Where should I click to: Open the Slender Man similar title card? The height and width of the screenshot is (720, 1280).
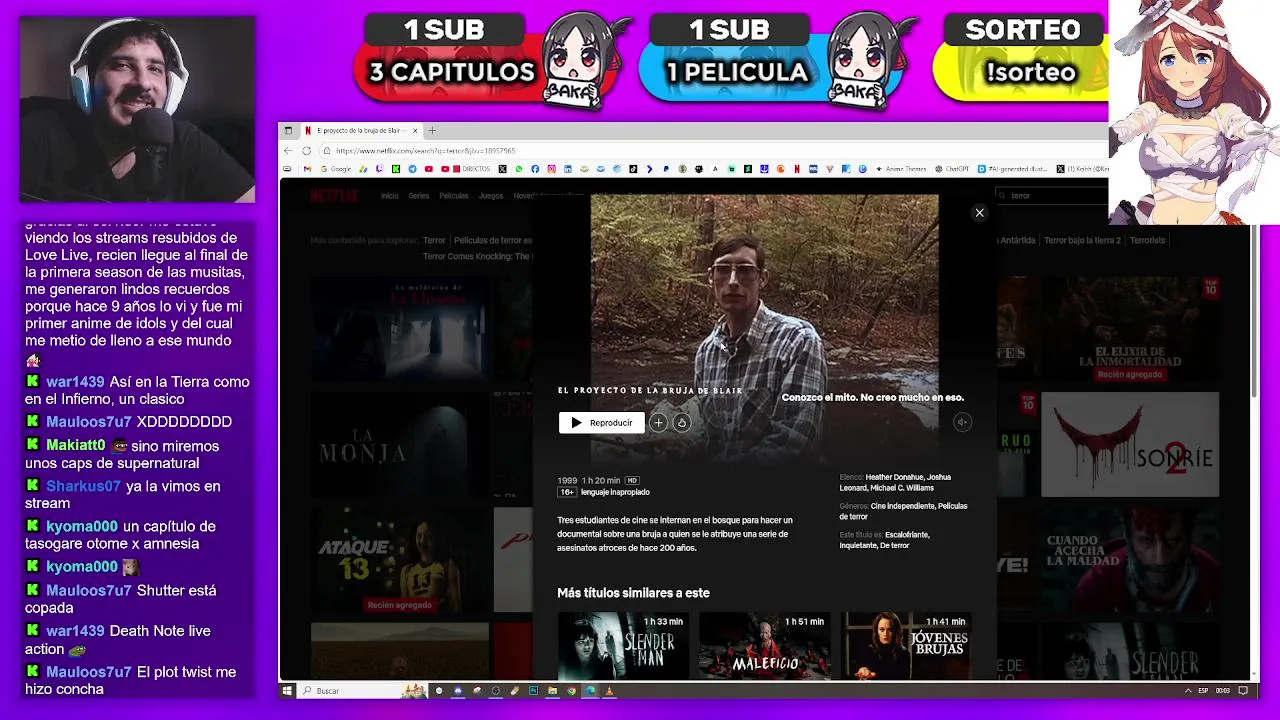622,645
